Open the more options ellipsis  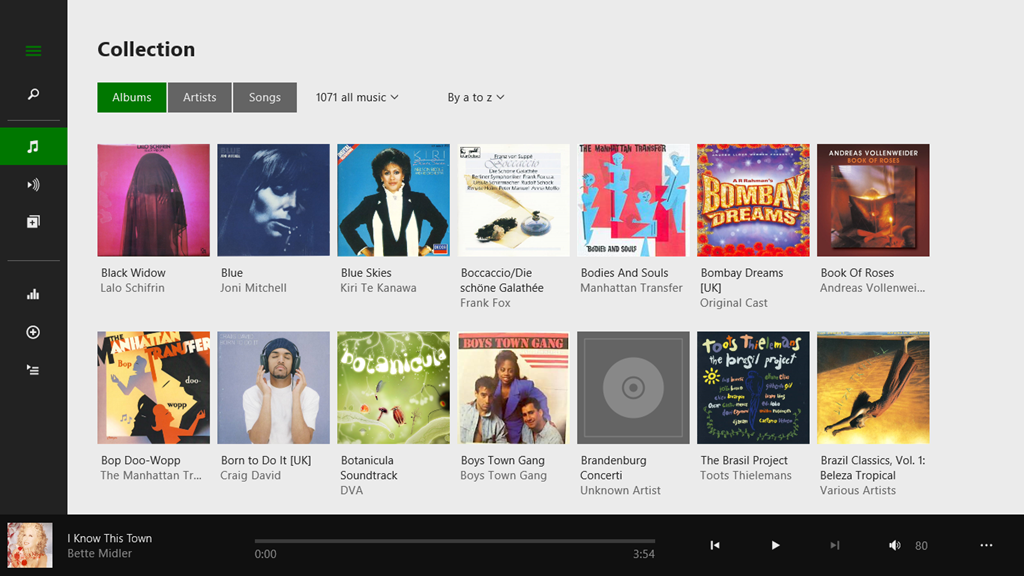[x=986, y=545]
